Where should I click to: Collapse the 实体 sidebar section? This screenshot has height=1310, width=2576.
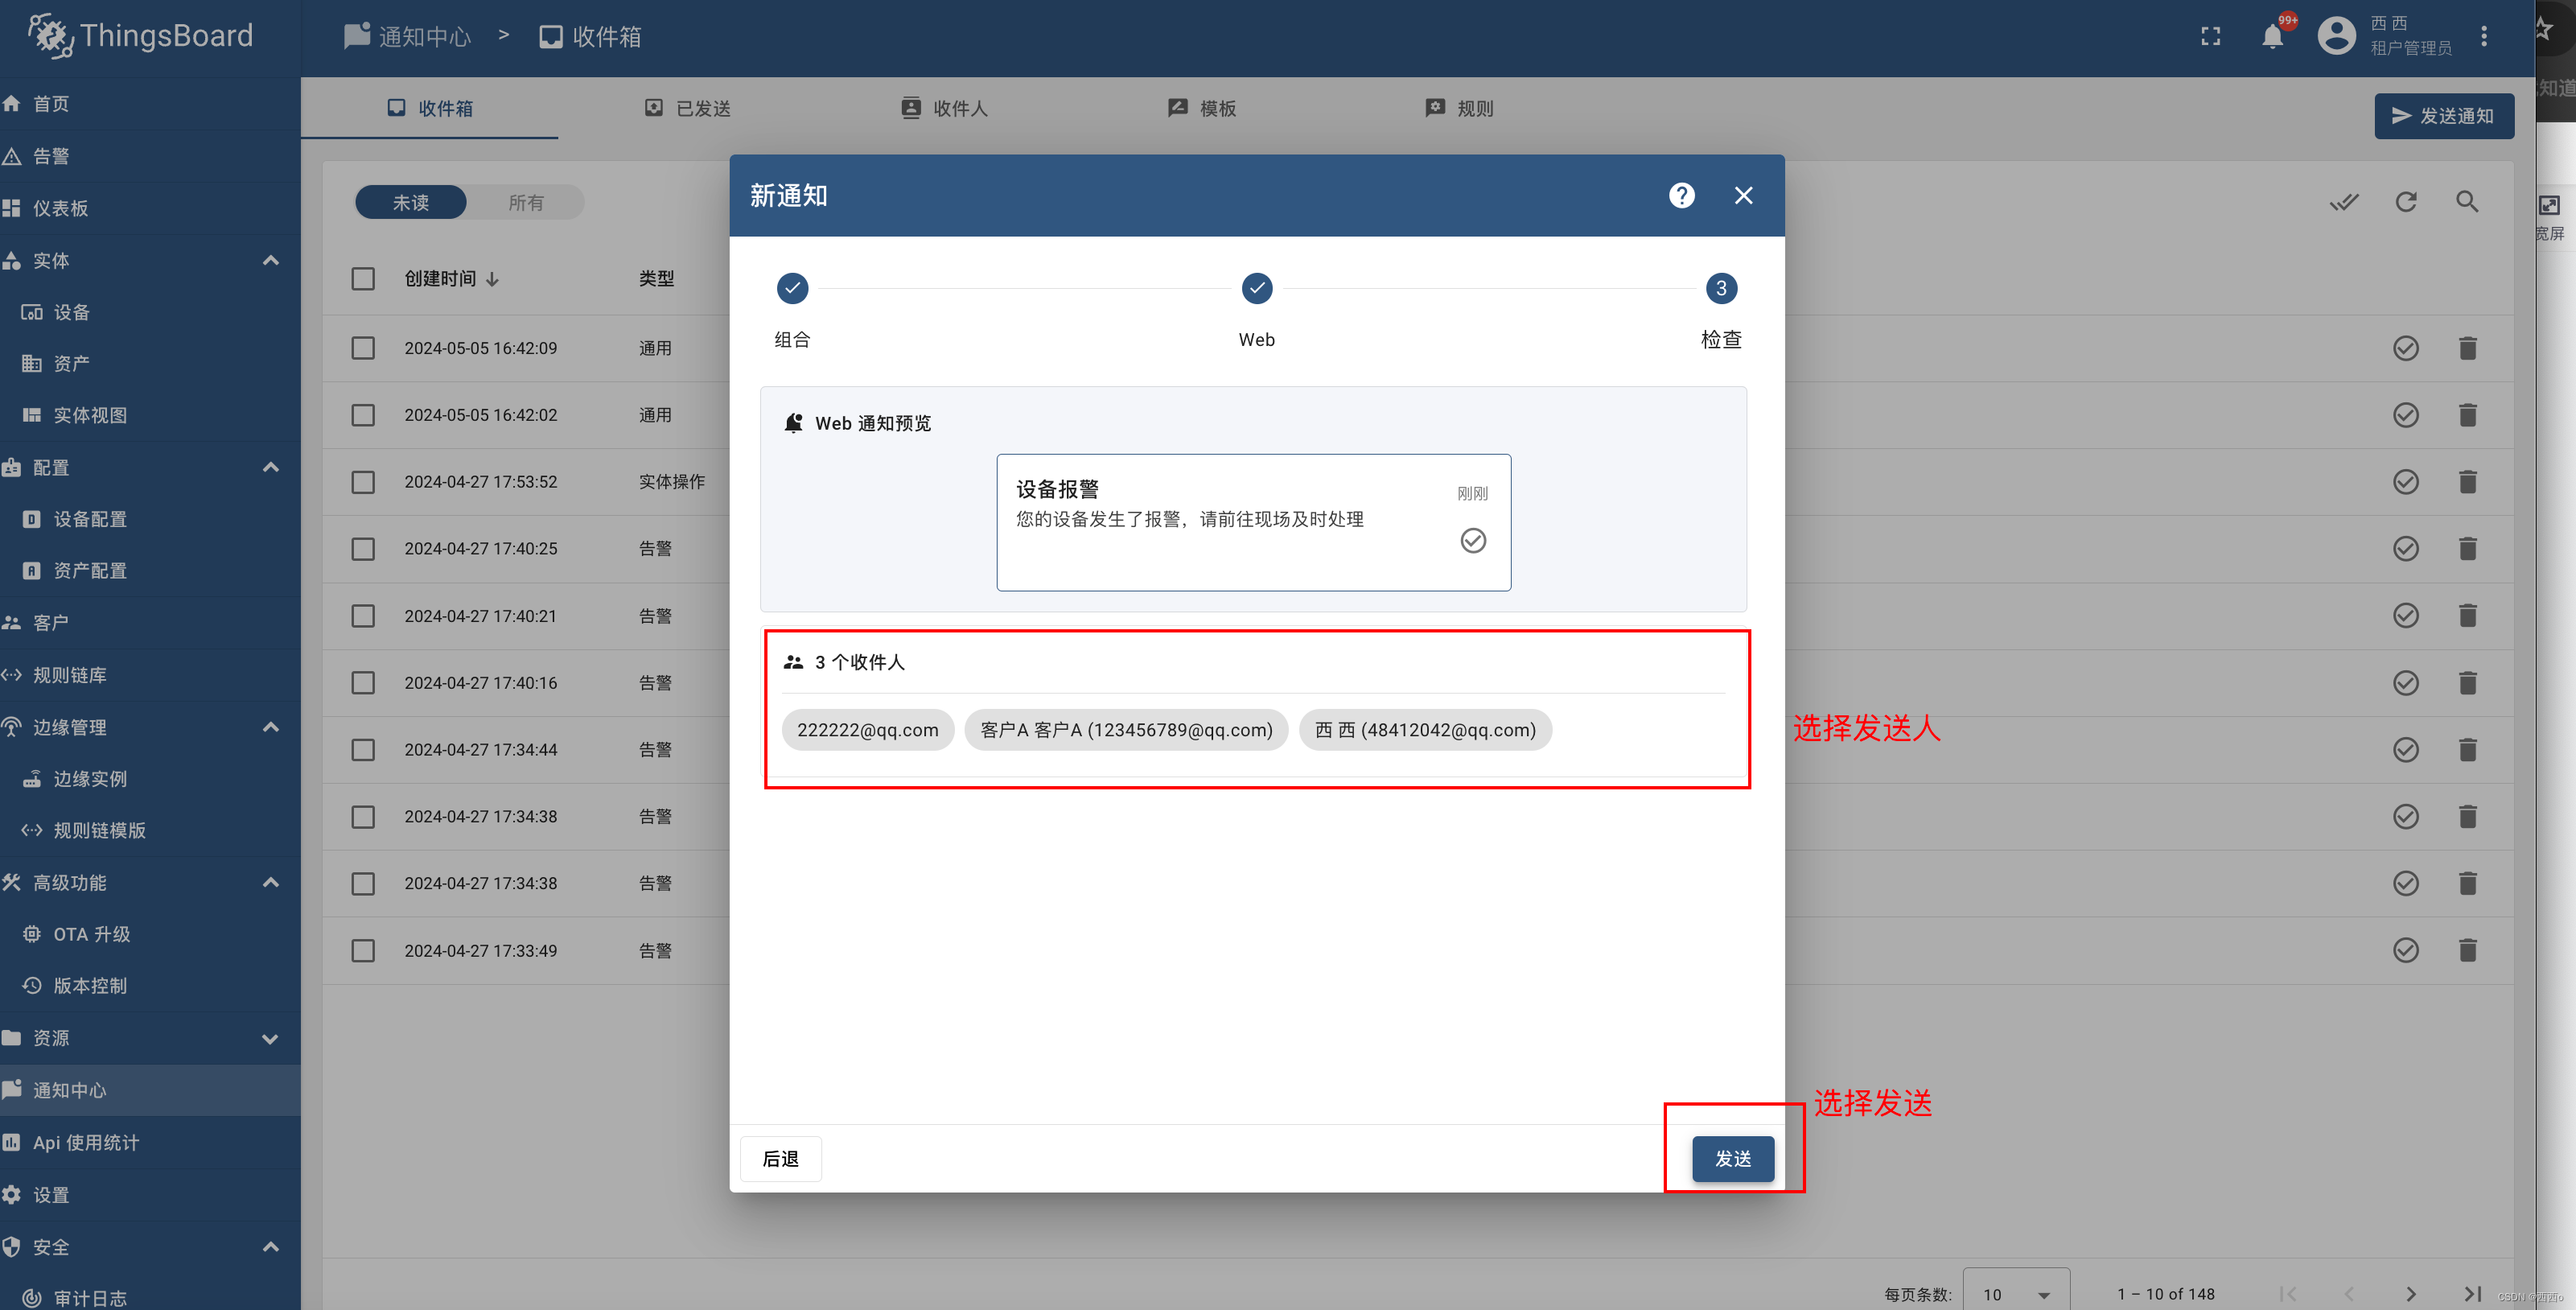pos(270,260)
